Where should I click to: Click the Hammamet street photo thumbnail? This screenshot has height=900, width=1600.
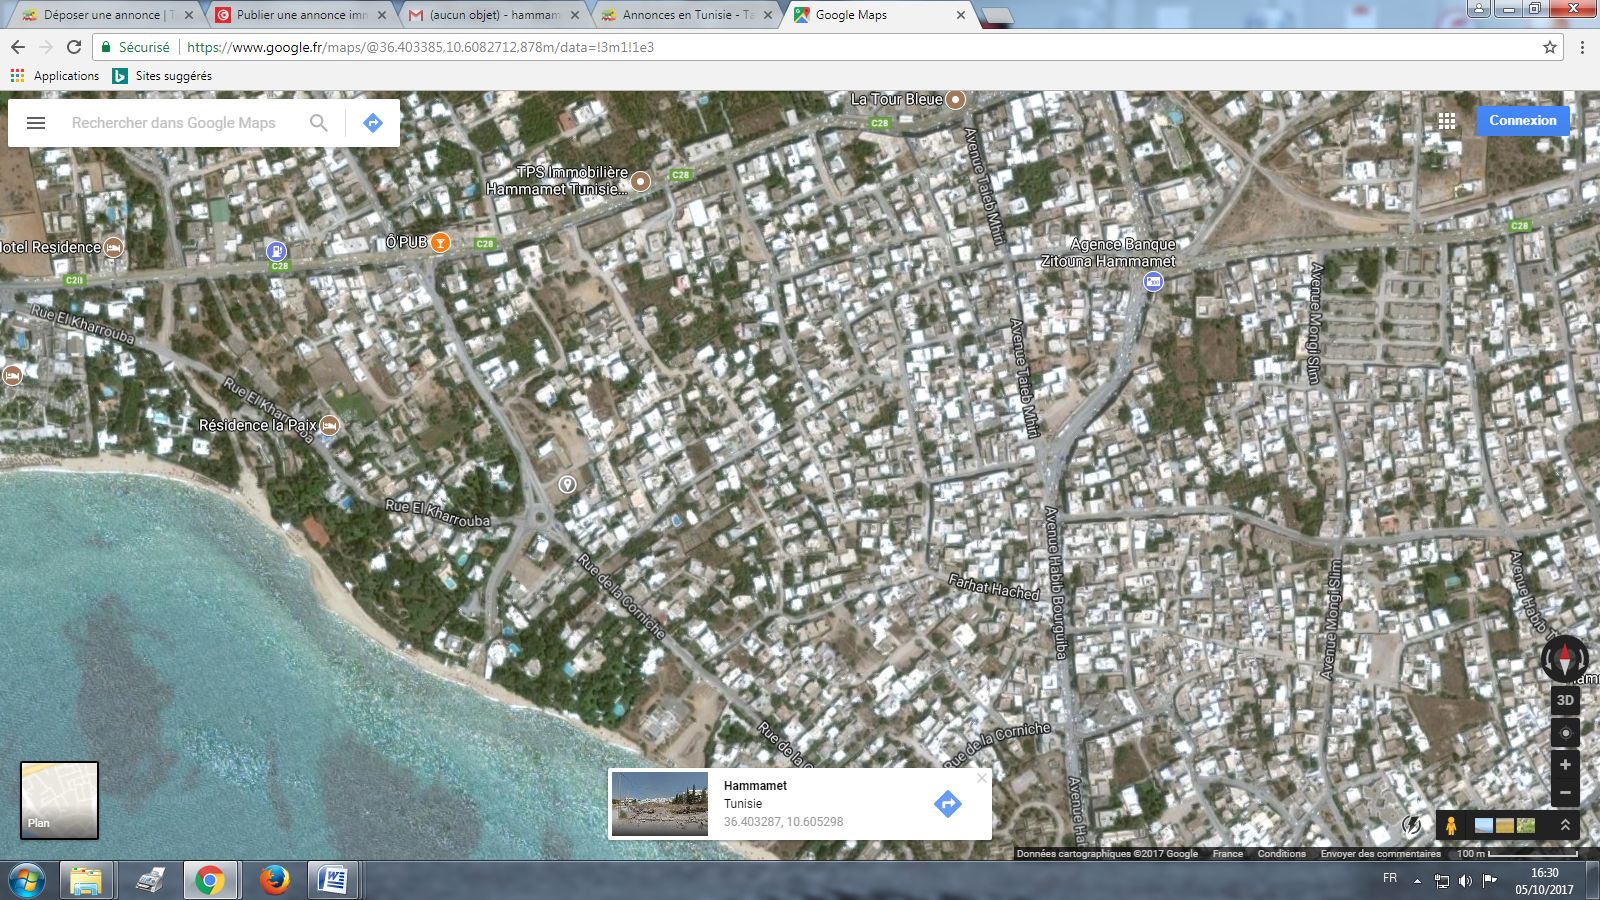660,803
